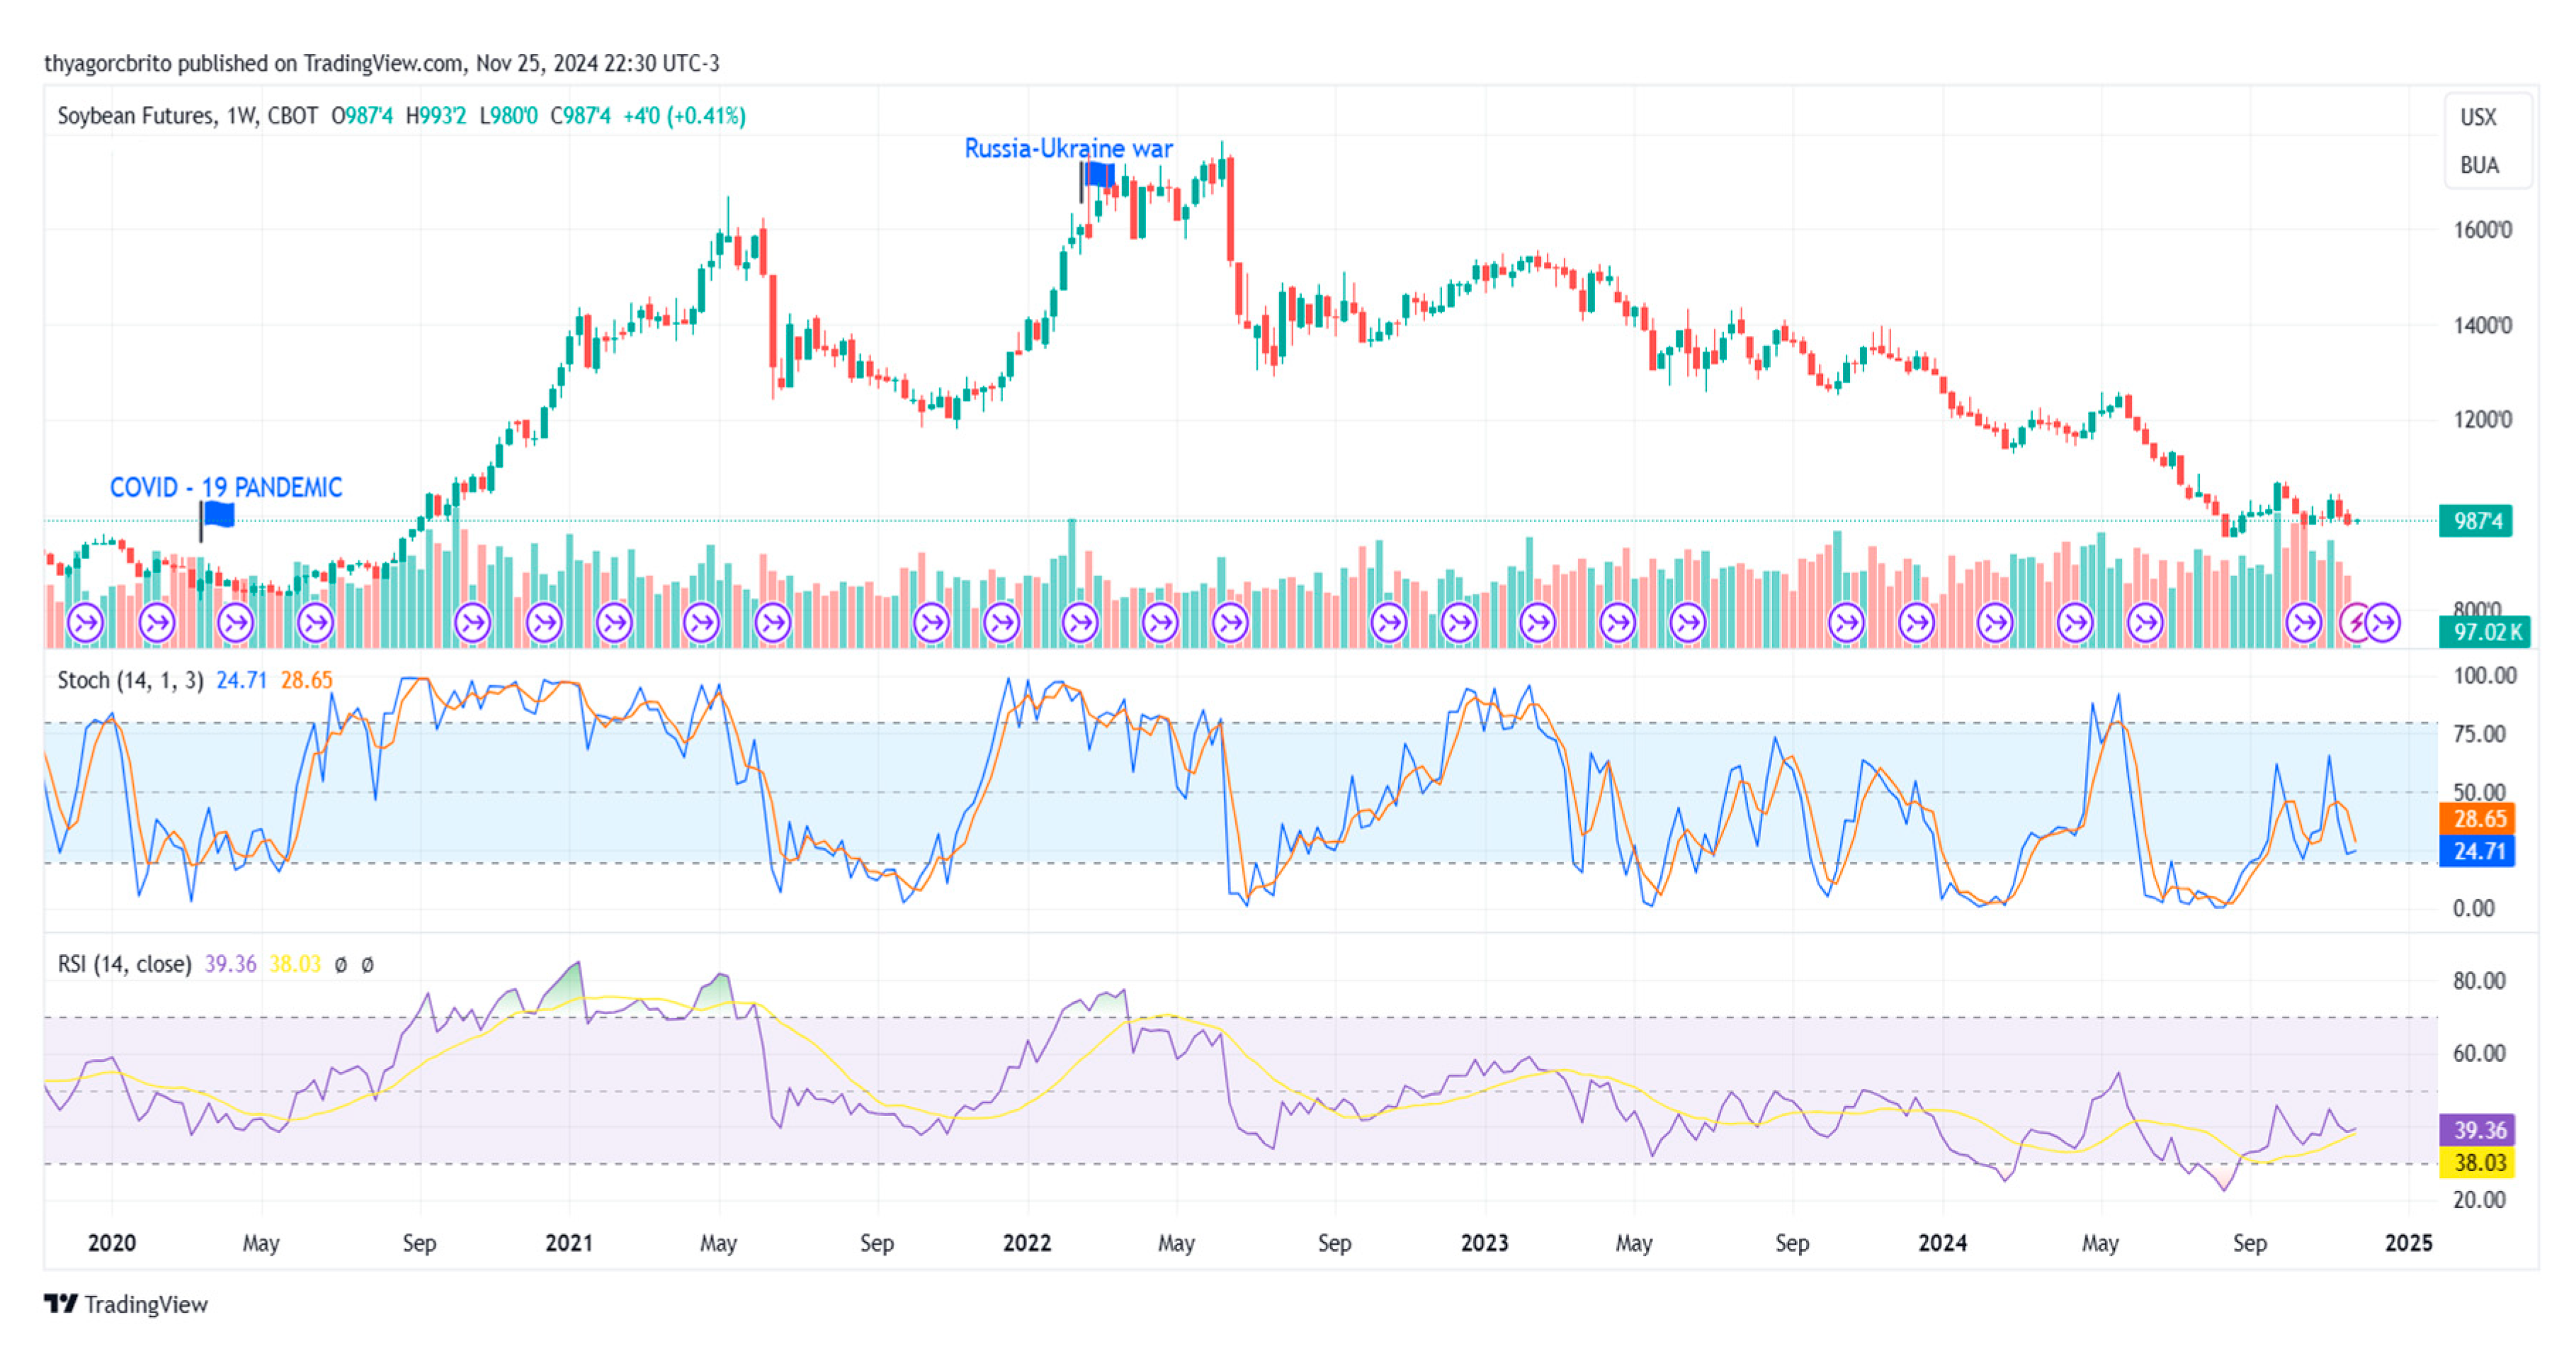Click the RSI (14, close) indicator legend
Image resolution: width=2576 pixels, height=1361 pixels.
point(124,964)
